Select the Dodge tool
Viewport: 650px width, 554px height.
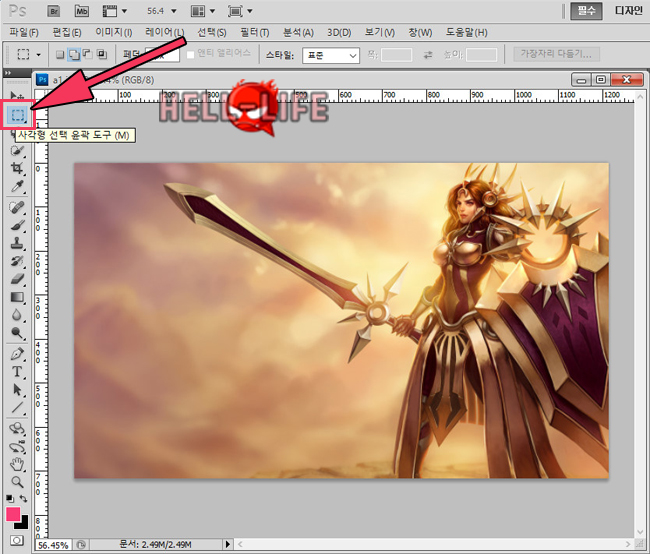17,333
